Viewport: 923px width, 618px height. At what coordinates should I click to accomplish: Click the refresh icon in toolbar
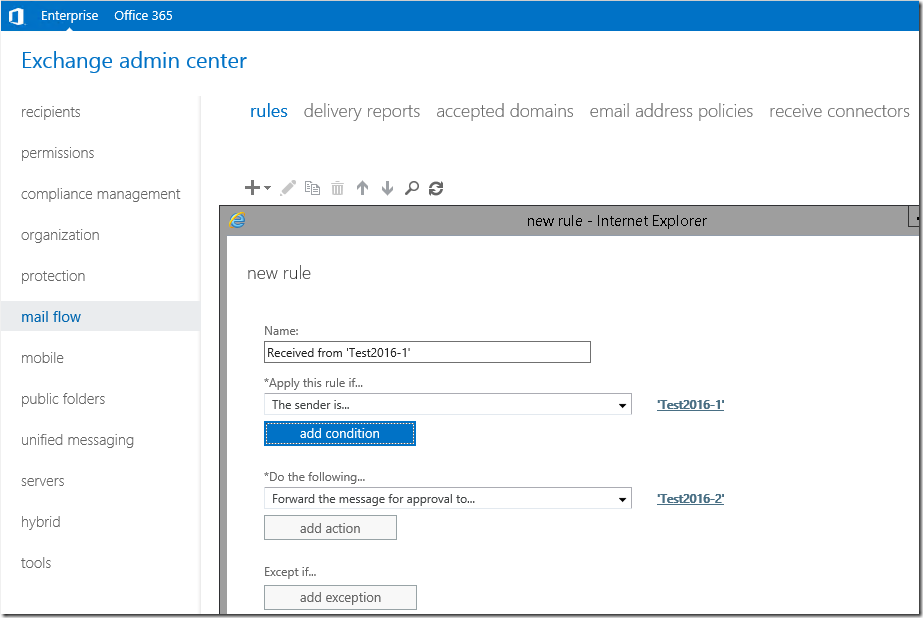[436, 188]
